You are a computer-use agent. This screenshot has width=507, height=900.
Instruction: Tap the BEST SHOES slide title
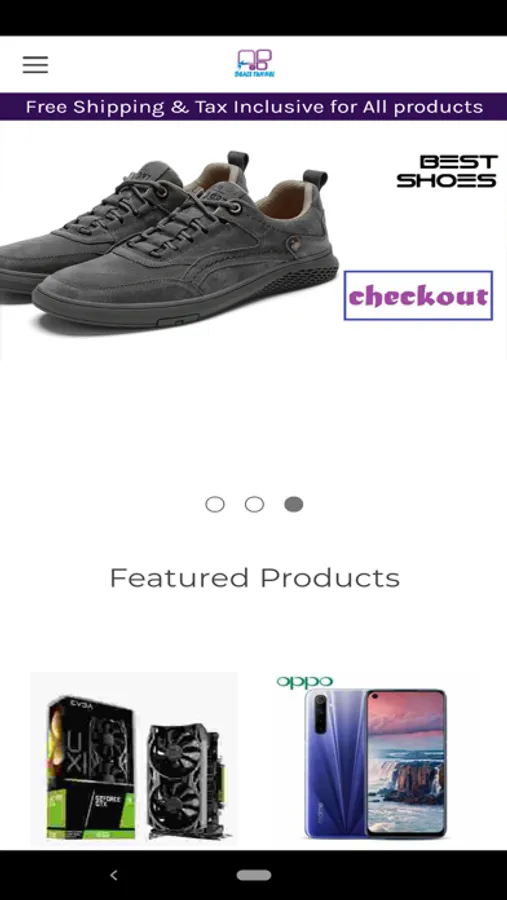(447, 171)
